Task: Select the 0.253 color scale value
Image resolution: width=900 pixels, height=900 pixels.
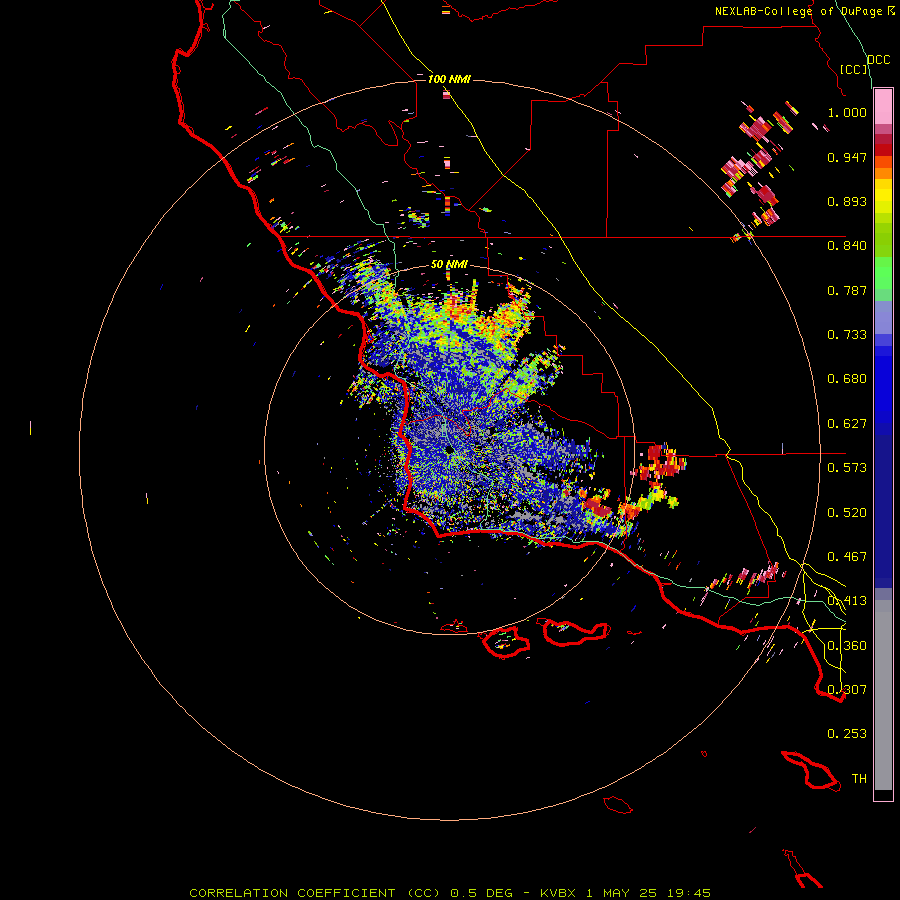Action: (x=847, y=734)
